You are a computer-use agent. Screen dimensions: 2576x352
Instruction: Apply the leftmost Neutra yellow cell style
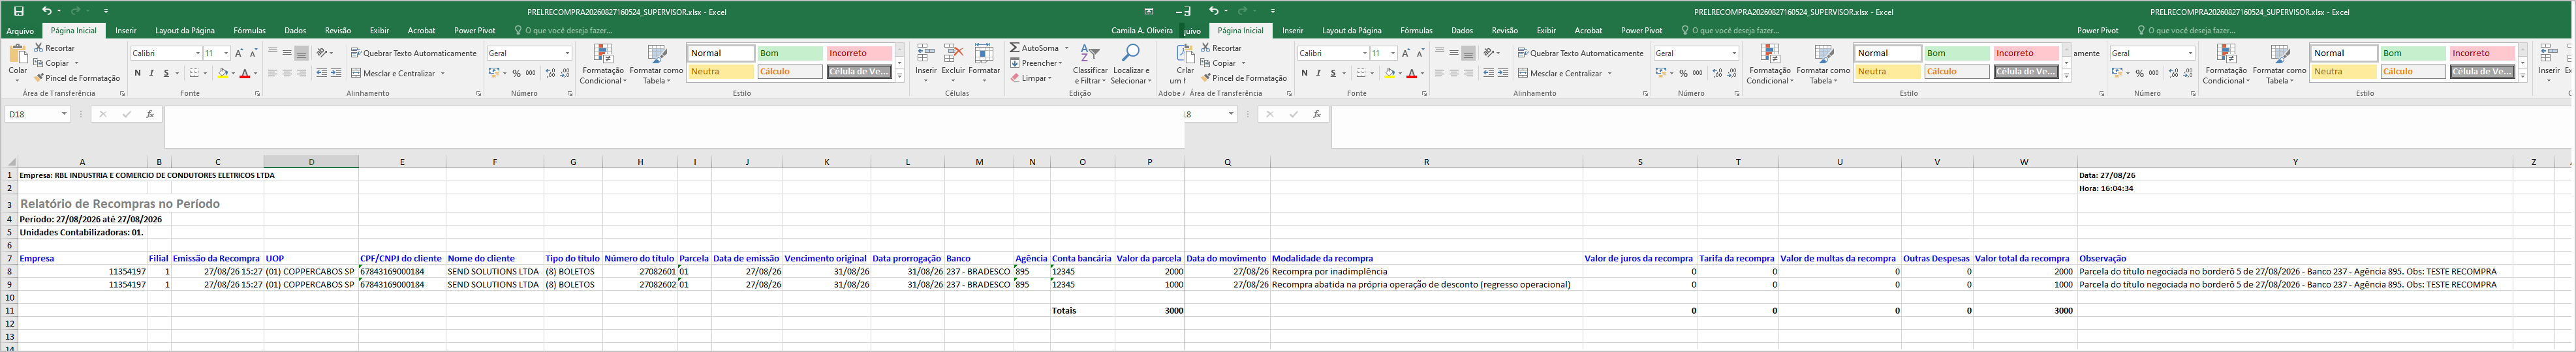point(721,72)
